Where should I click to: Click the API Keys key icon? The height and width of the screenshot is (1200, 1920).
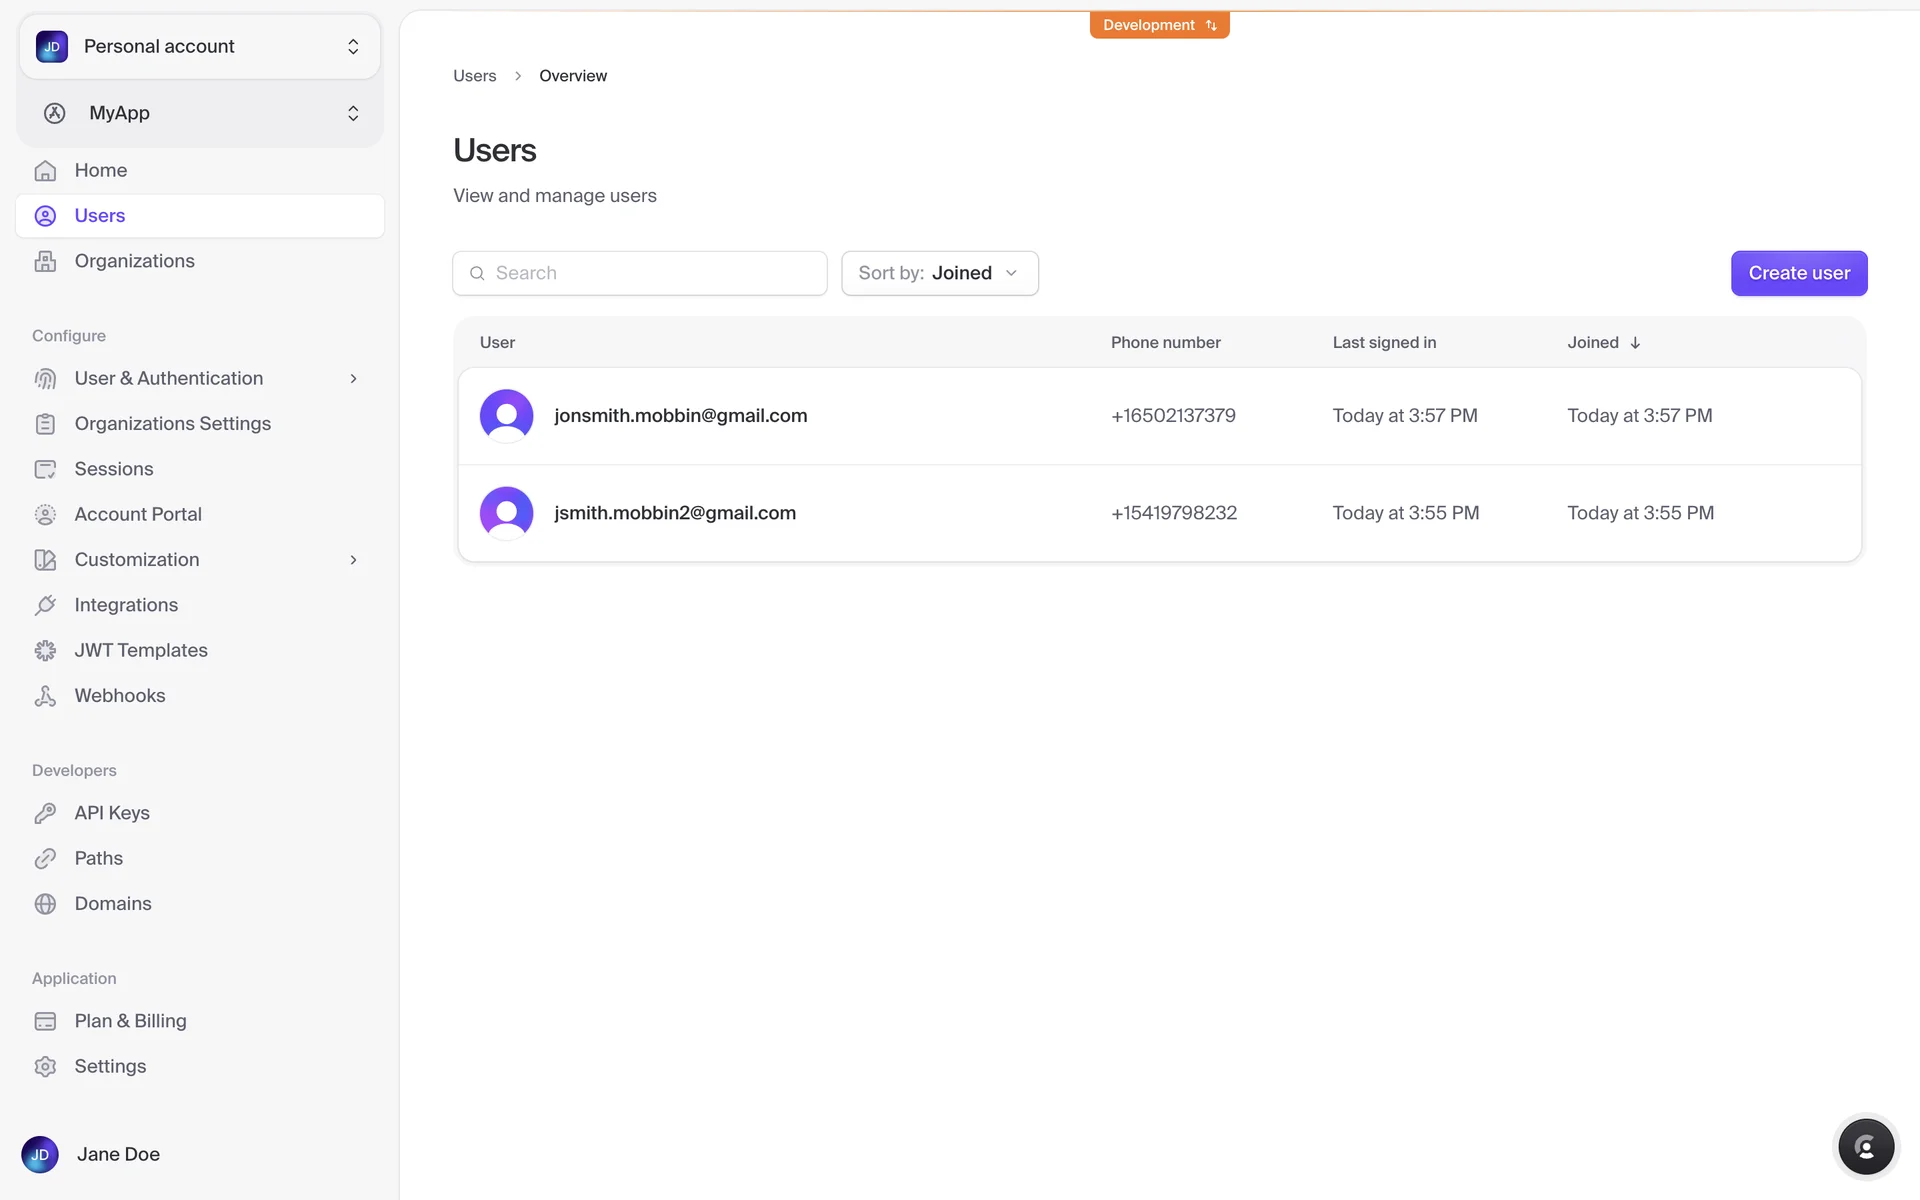pos(45,813)
